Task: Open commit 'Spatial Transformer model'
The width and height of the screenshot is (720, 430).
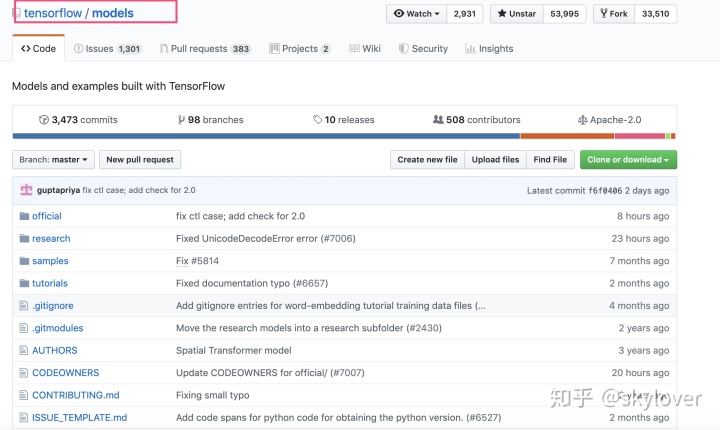Action: [234, 351]
